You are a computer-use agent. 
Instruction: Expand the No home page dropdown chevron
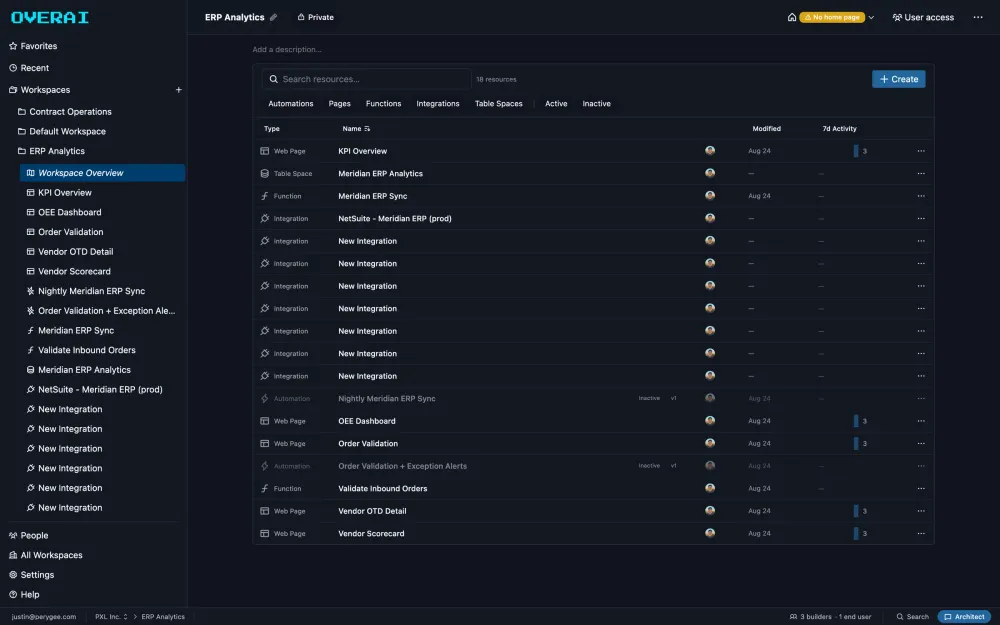(x=871, y=17)
